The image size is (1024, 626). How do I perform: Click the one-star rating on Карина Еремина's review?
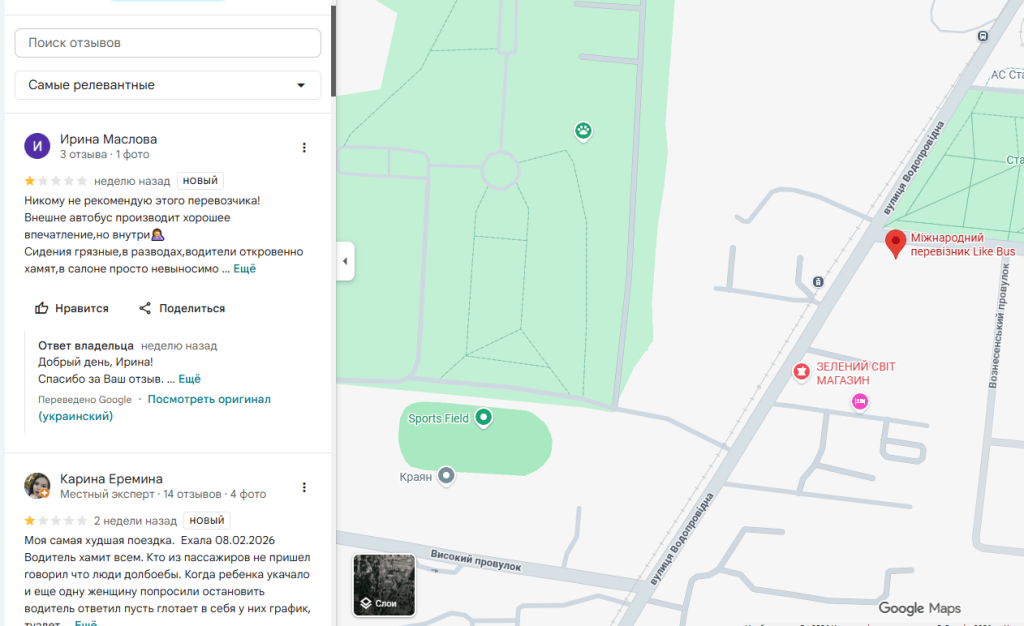tap(55, 521)
